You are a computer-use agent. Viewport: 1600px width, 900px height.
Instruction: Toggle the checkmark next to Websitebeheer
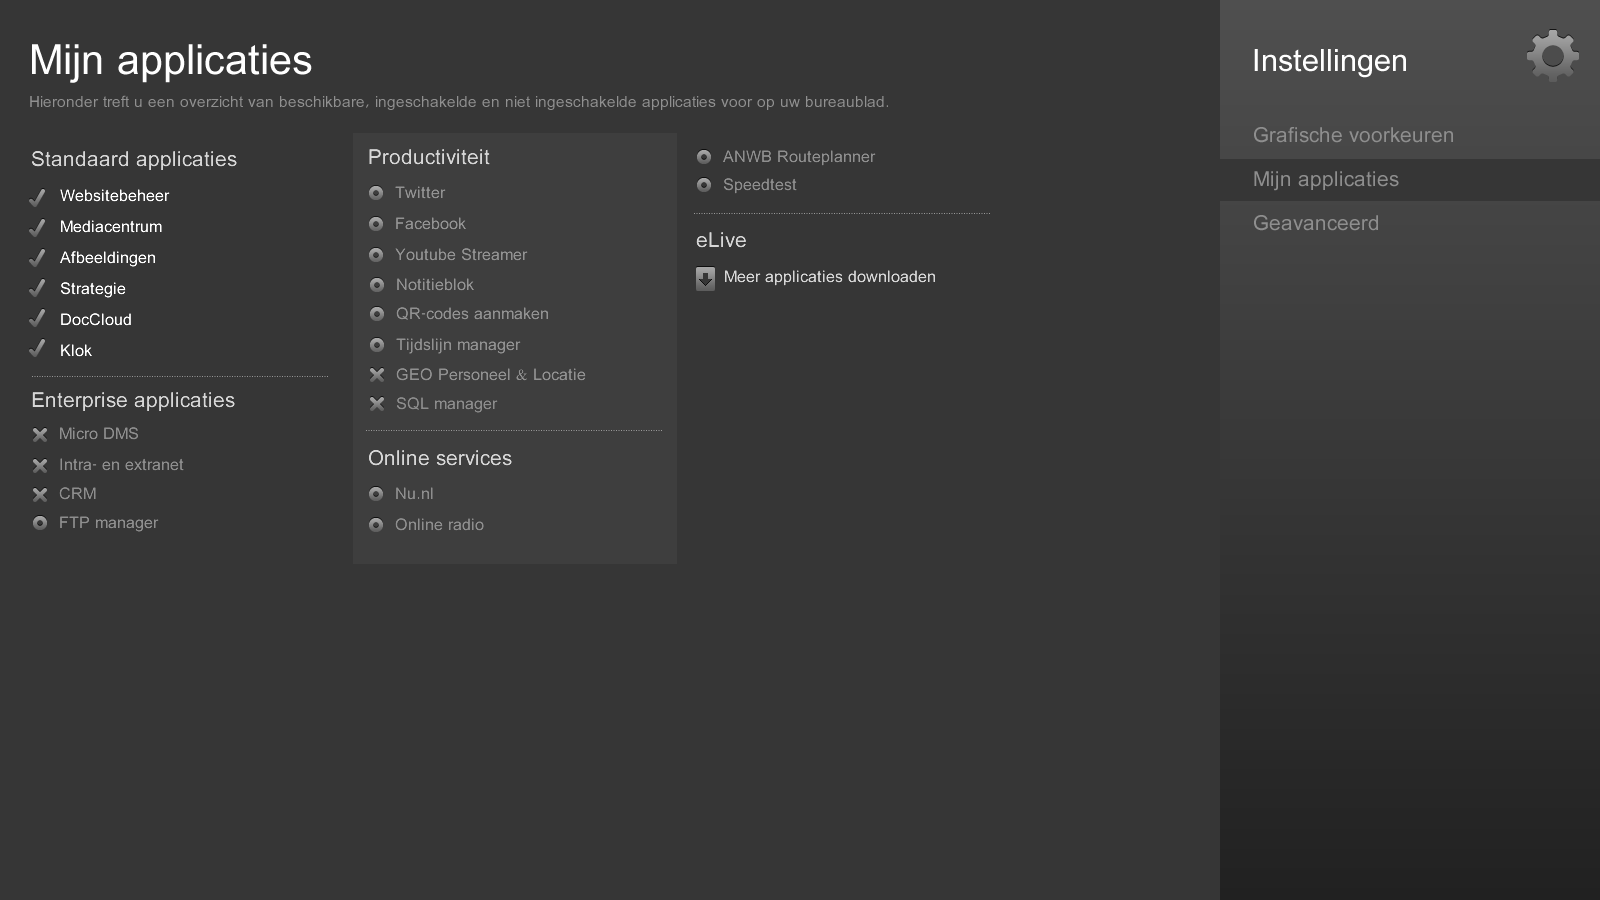(x=37, y=196)
